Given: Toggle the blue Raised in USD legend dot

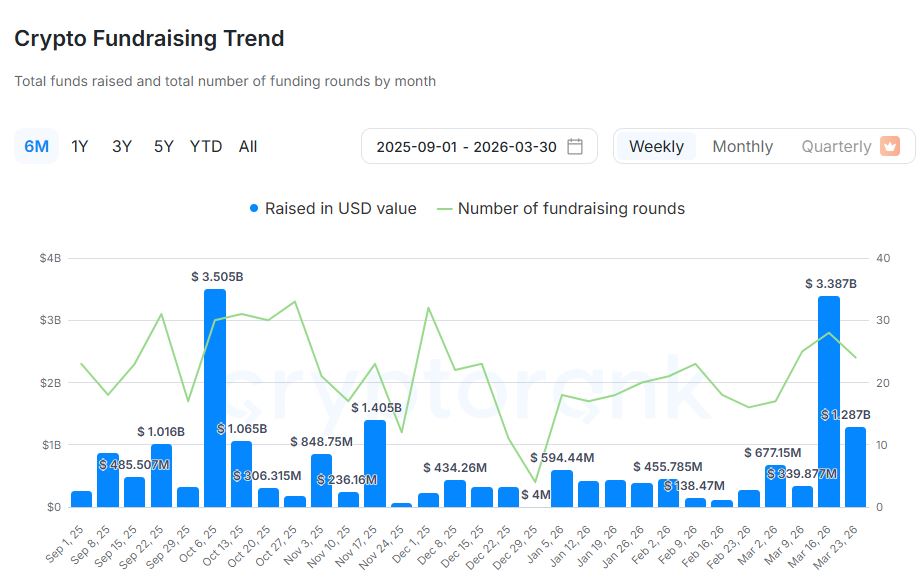Looking at the screenshot, I should pyautogui.click(x=254, y=209).
